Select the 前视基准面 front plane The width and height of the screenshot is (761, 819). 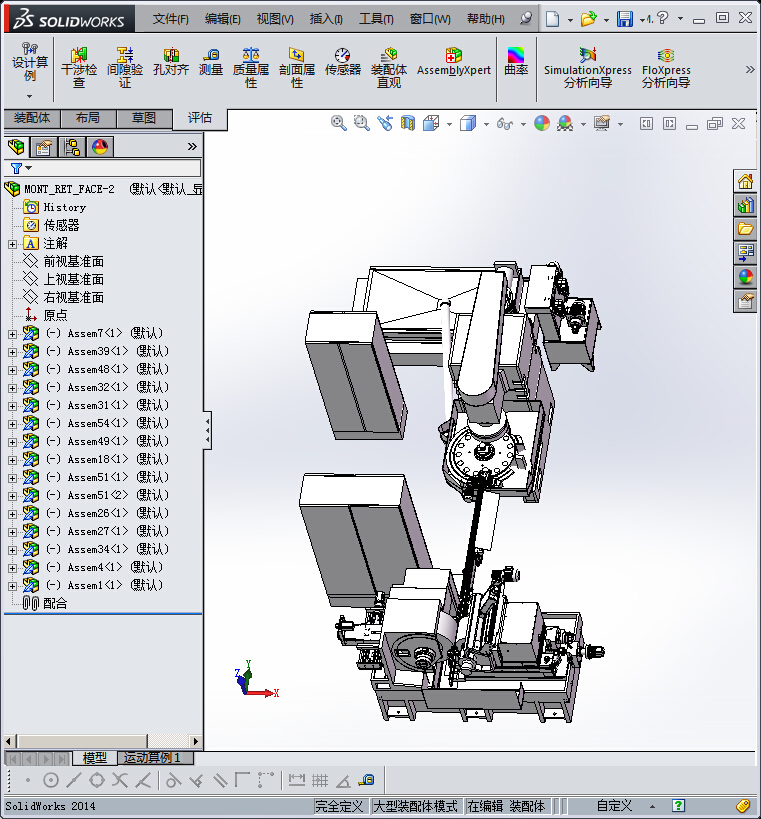(x=73, y=261)
